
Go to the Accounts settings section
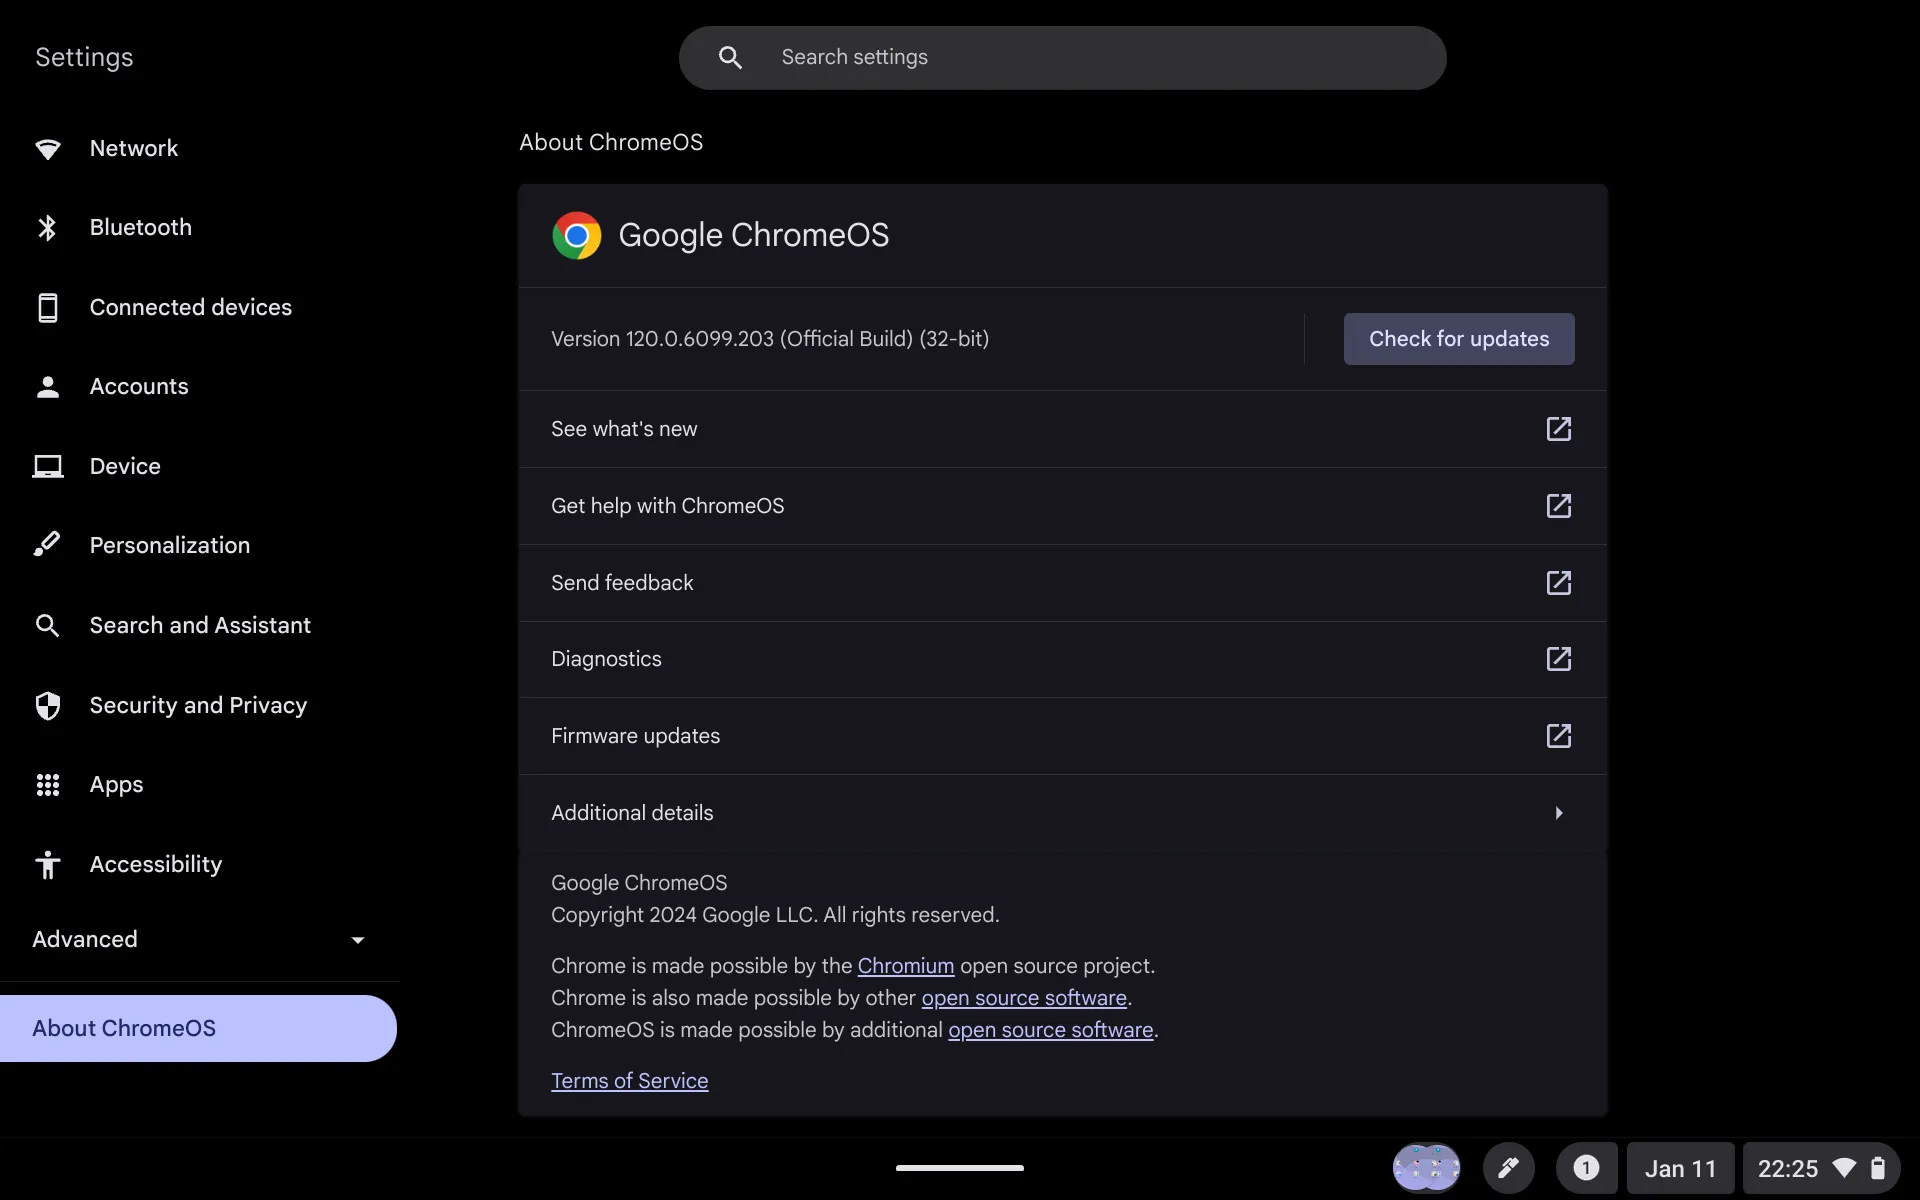[138, 387]
